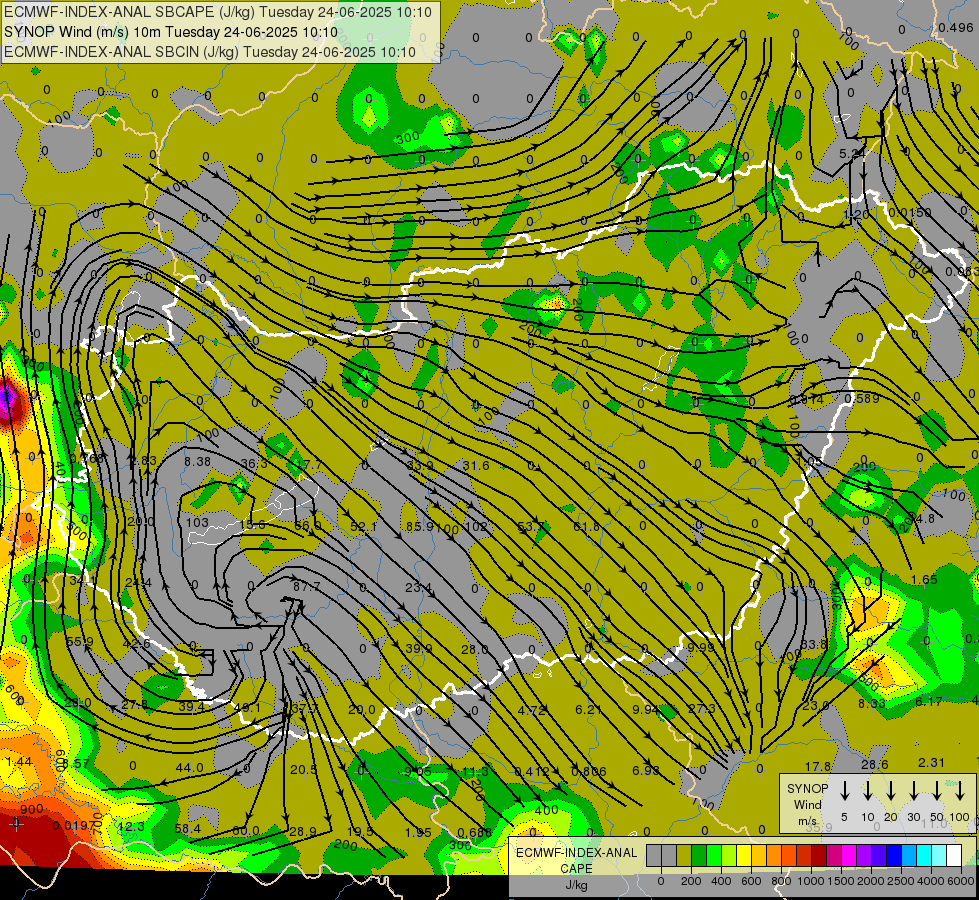Image resolution: width=979 pixels, height=900 pixels.
Task: Click the 100 m/s wind arrow in legend
Action: pos(960,790)
